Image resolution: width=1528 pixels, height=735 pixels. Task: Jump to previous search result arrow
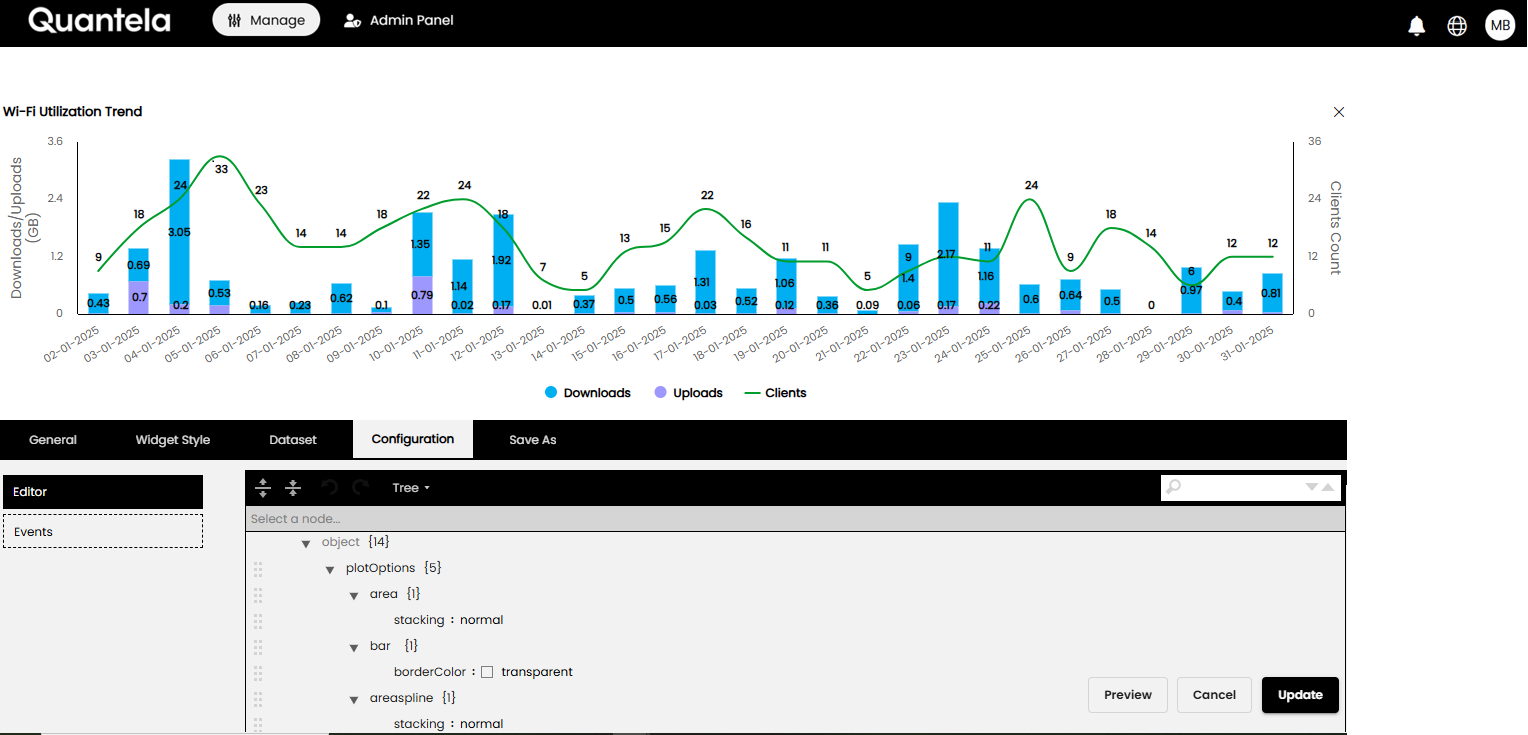pos(1328,488)
